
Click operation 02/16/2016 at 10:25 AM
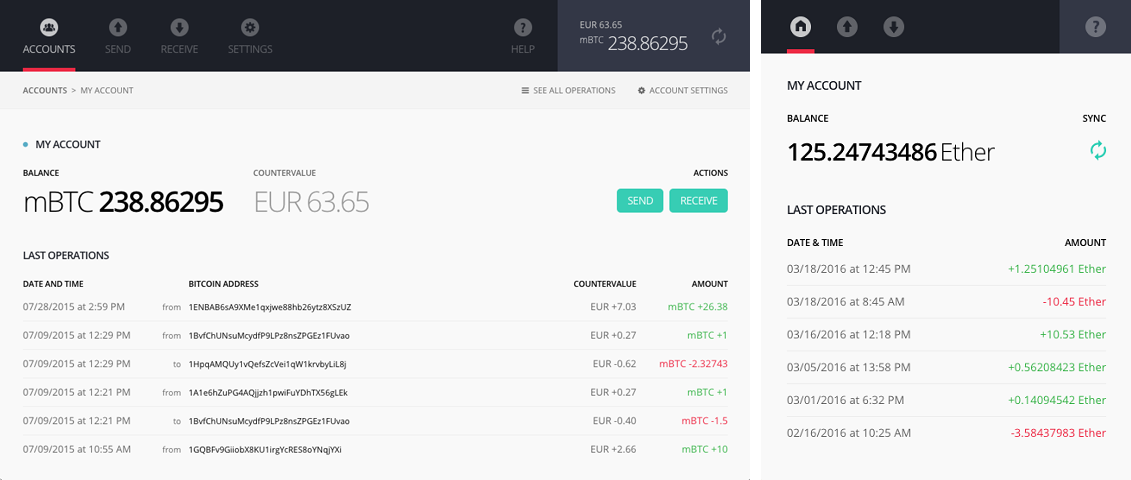848,433
